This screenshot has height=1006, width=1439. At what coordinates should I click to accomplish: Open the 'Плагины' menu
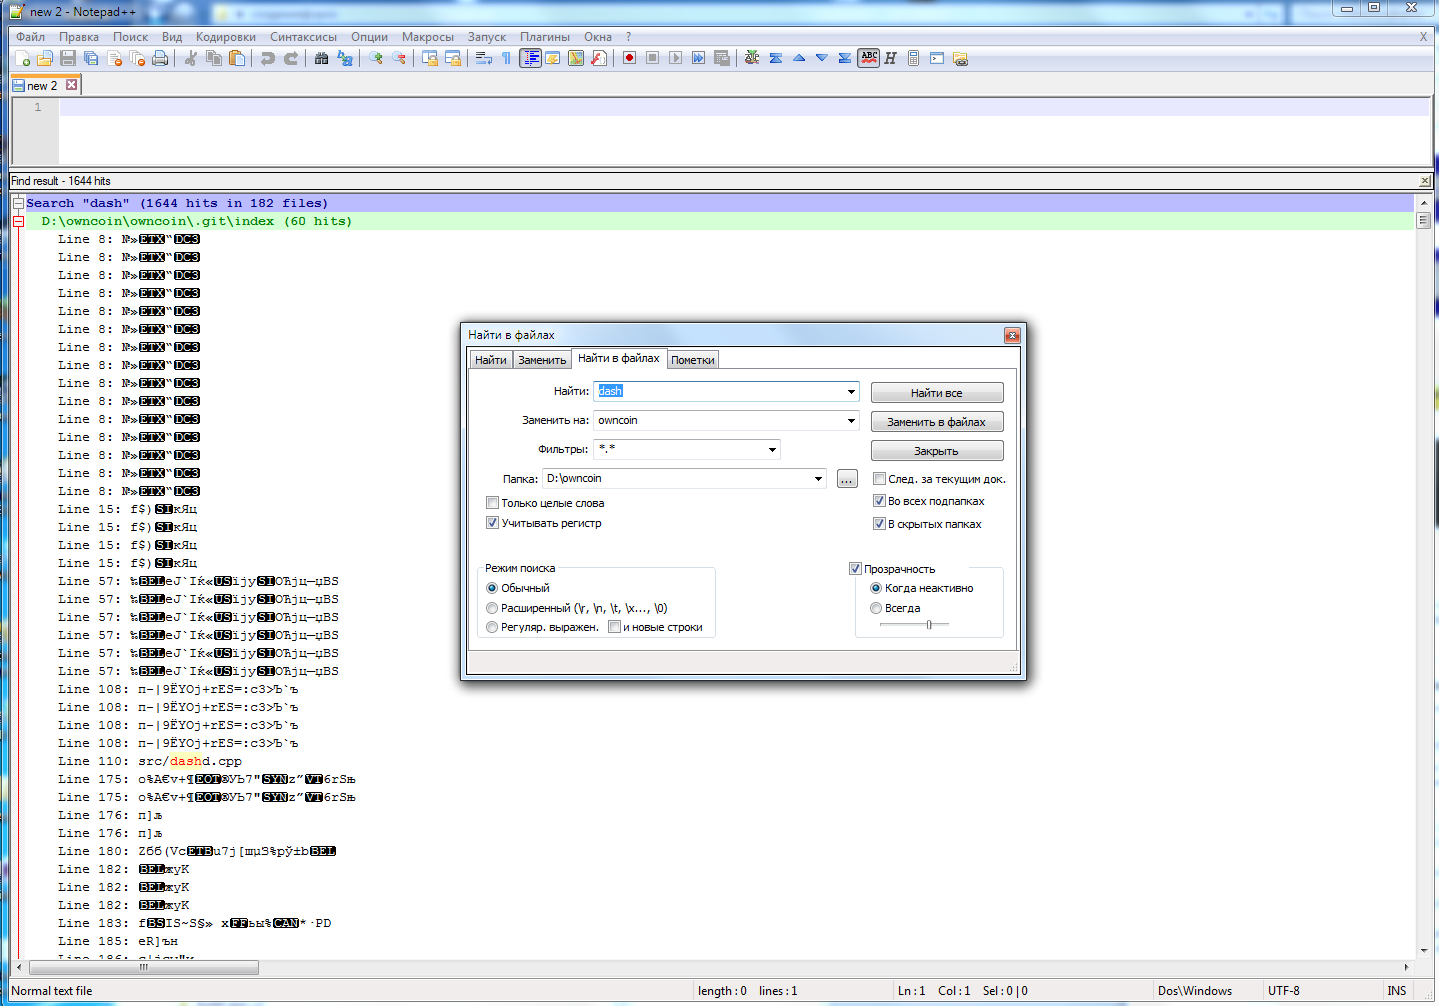pos(545,37)
